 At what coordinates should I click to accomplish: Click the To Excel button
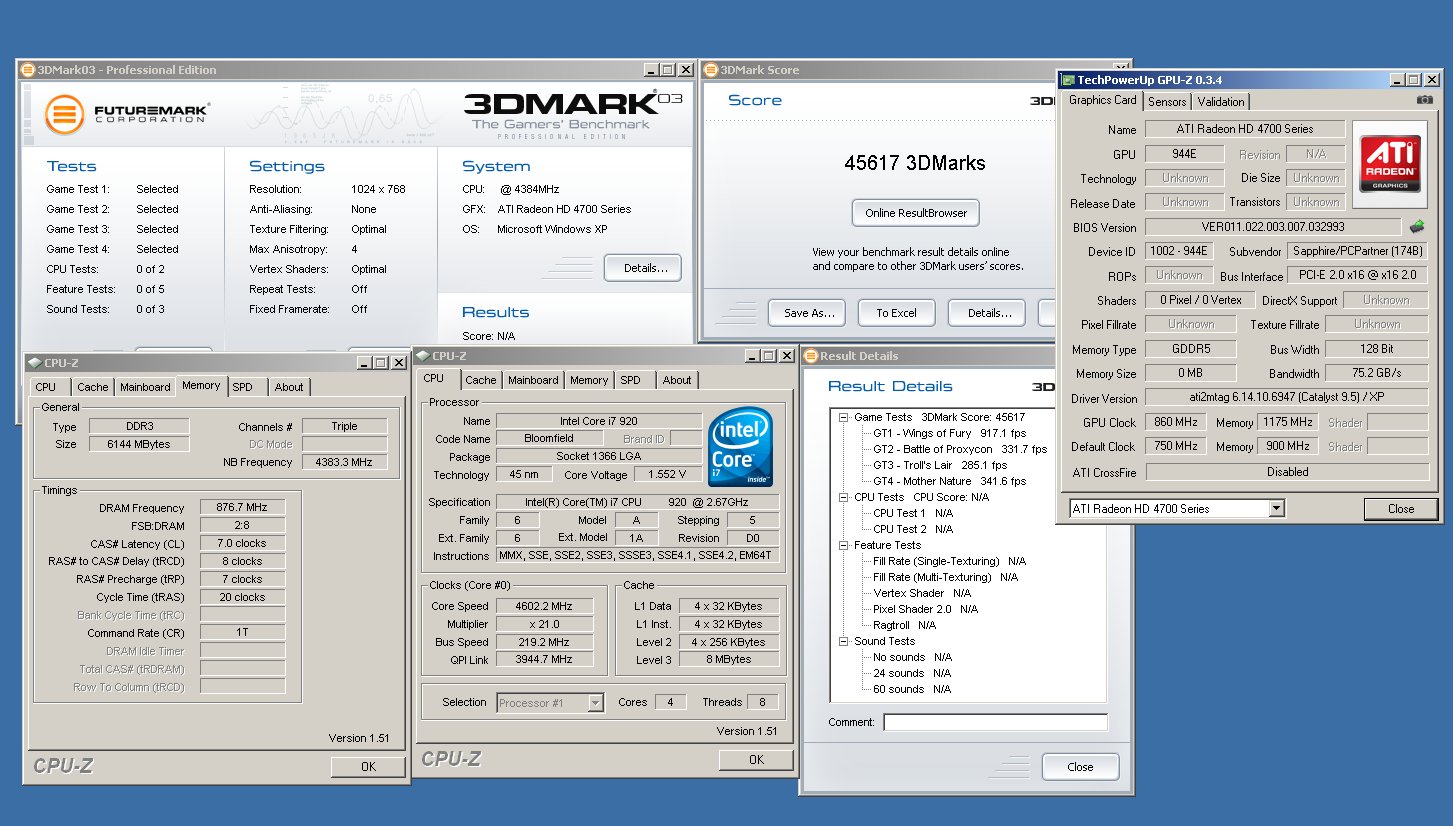tap(896, 313)
